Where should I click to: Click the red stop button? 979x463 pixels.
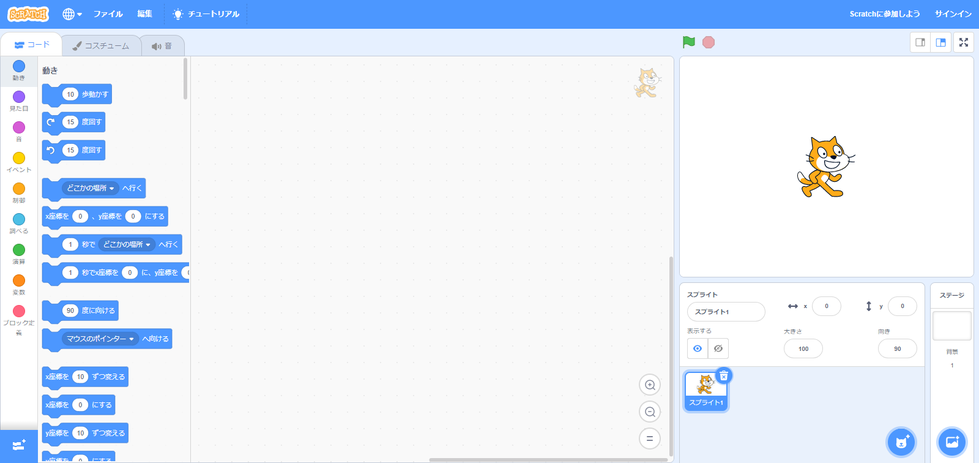click(708, 42)
